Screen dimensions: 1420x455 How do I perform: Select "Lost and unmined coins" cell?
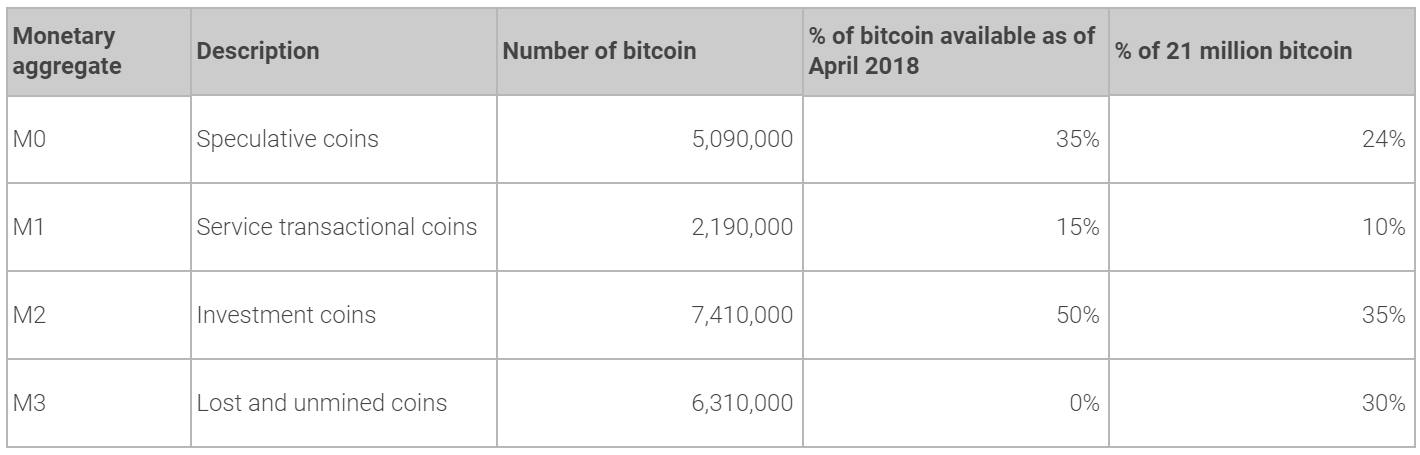pos(322,403)
